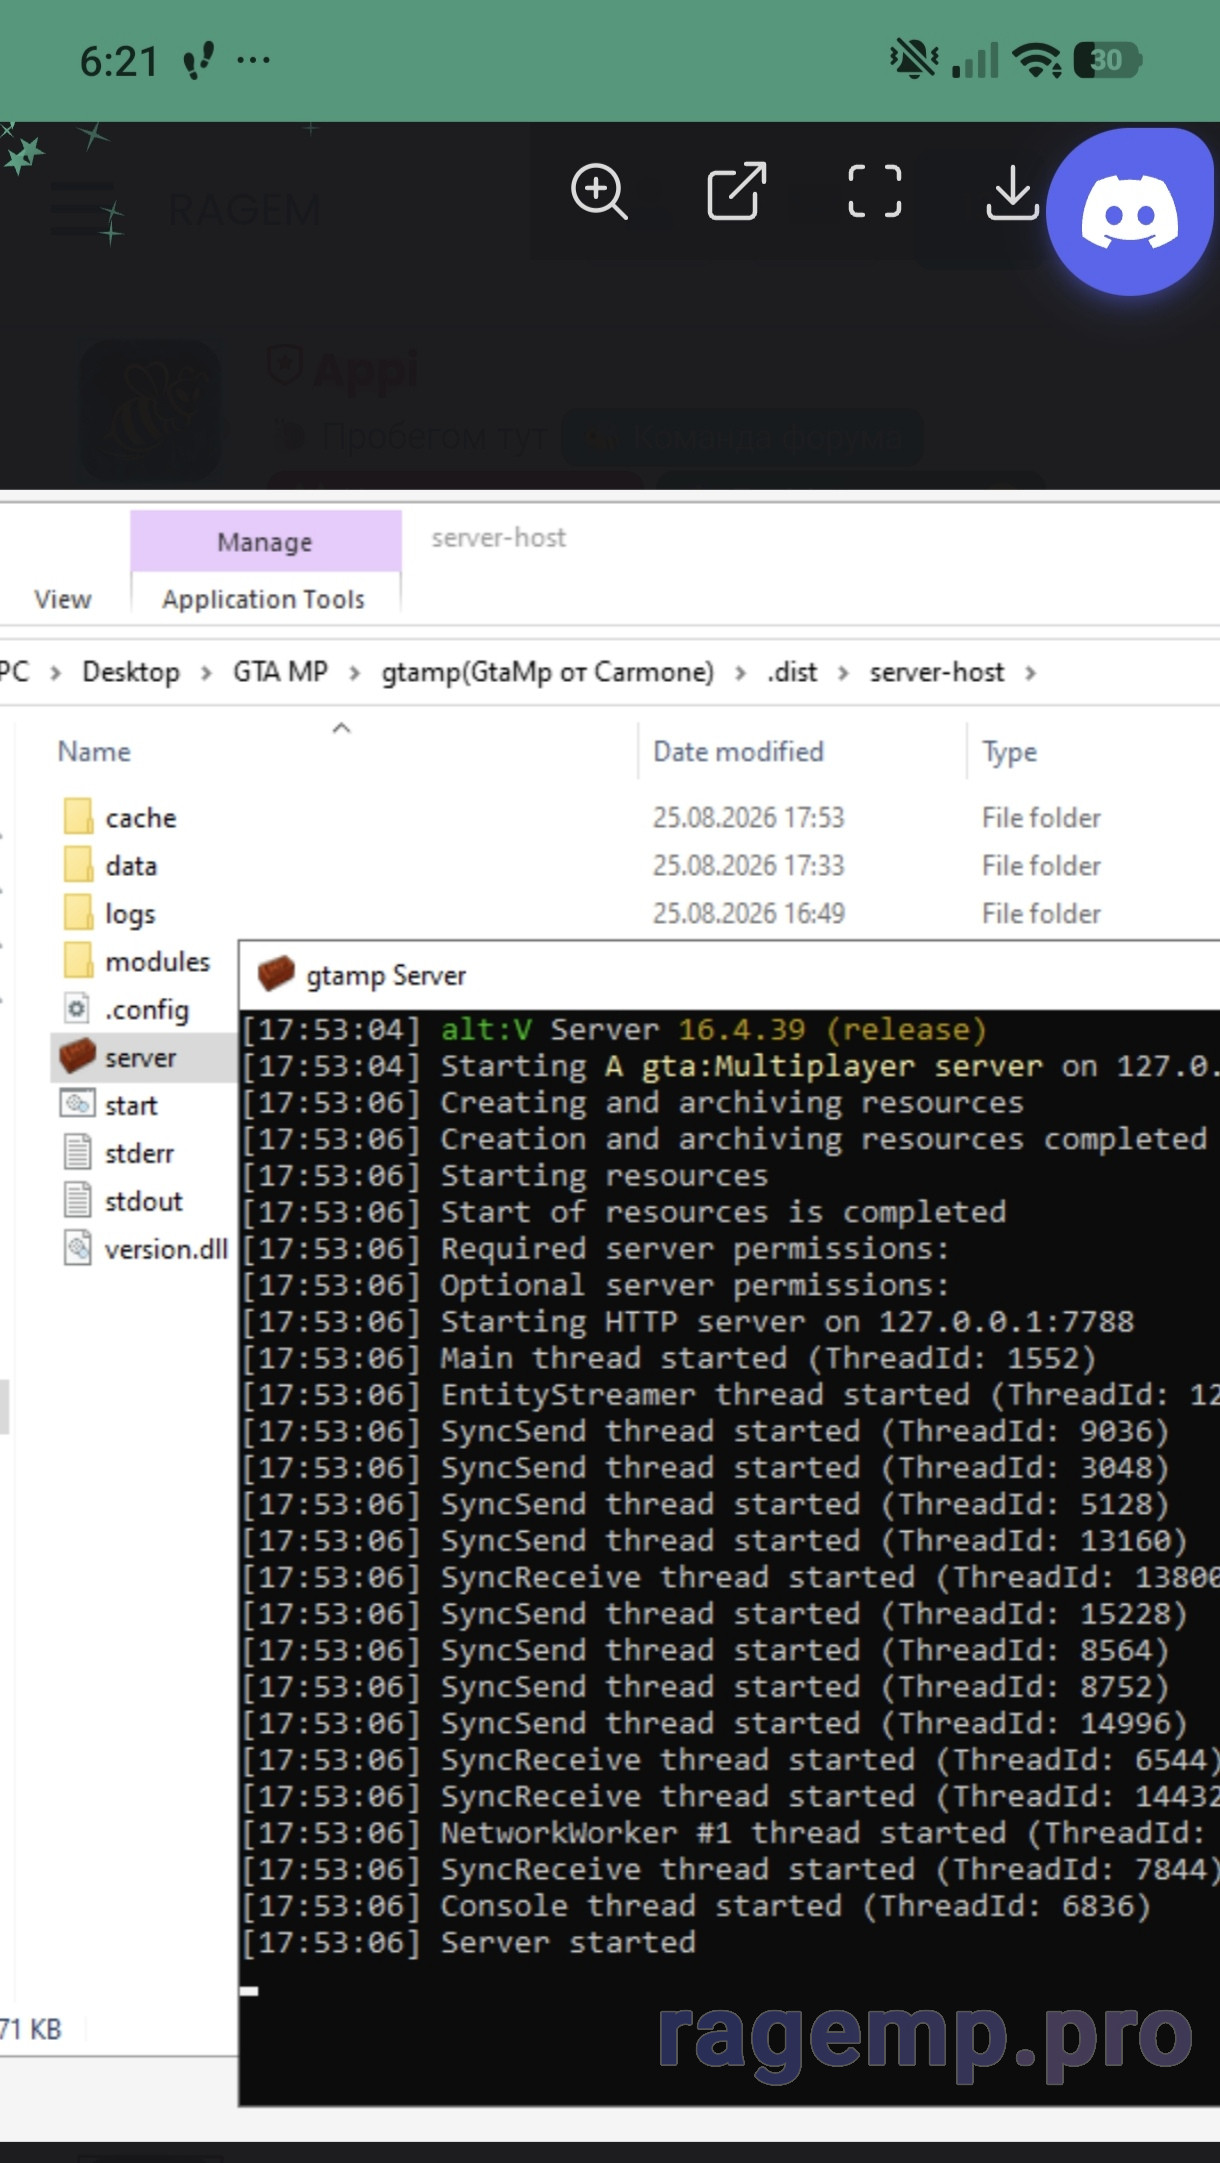1220x2163 pixels.
Task: Sort files by Type column header
Action: pos(1009,752)
